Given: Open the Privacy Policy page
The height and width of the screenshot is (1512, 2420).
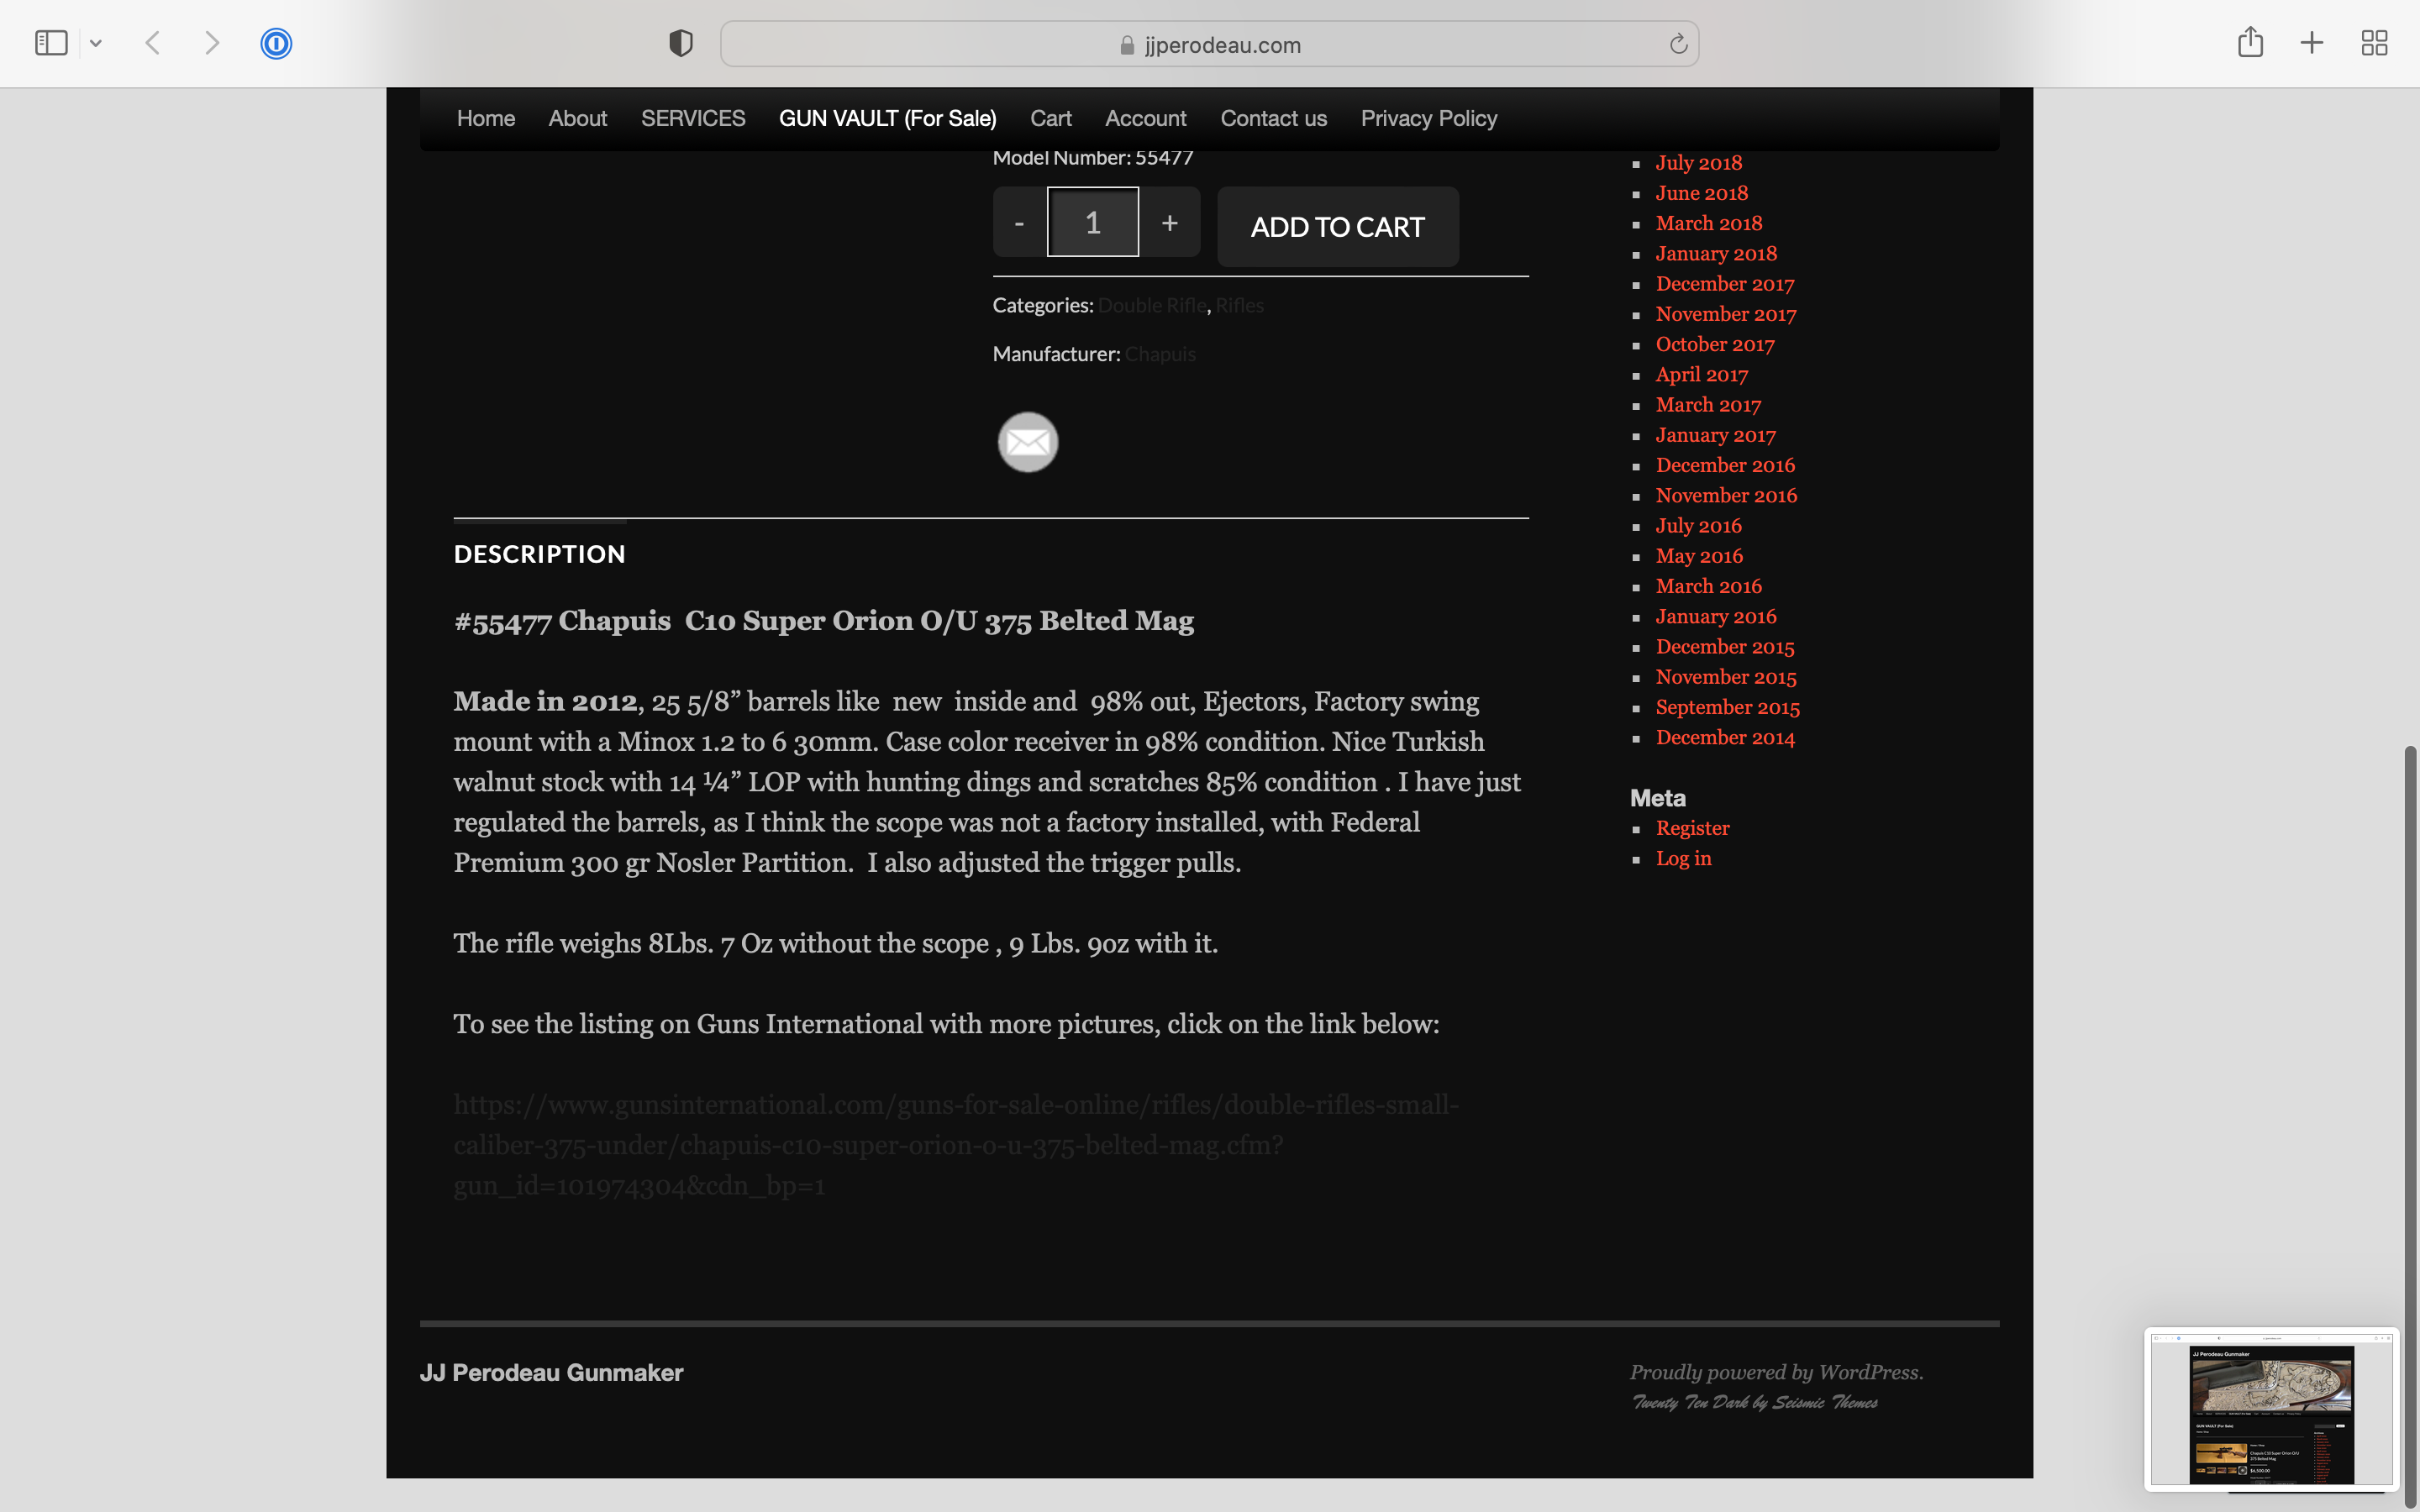Looking at the screenshot, I should click(1428, 118).
